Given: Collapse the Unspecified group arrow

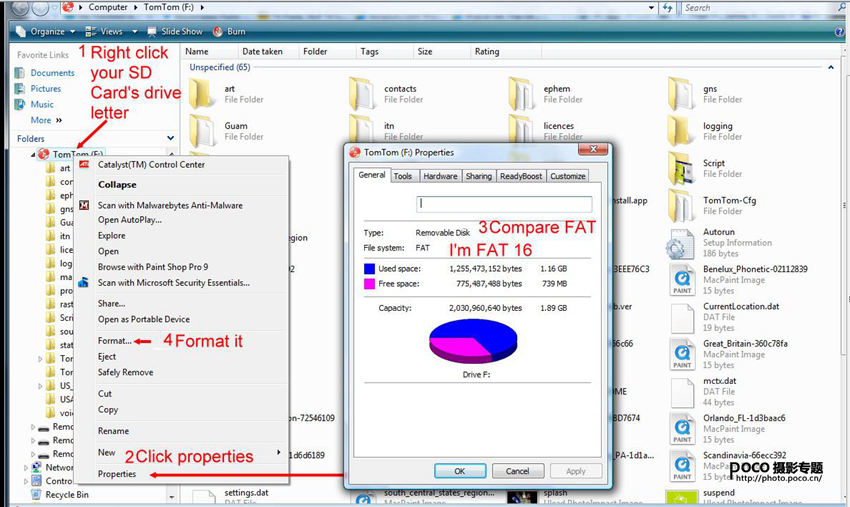Looking at the screenshot, I should click(830, 67).
